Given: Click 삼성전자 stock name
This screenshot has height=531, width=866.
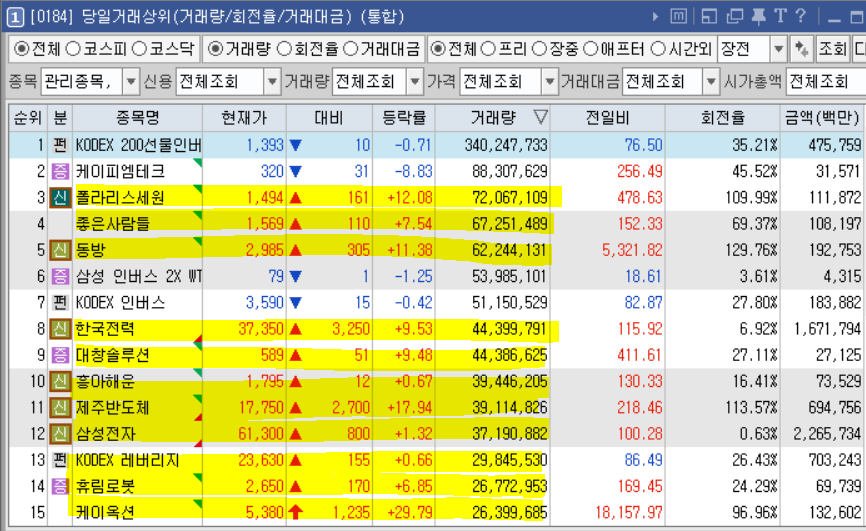Looking at the screenshot, I should pyautogui.click(x=105, y=434).
